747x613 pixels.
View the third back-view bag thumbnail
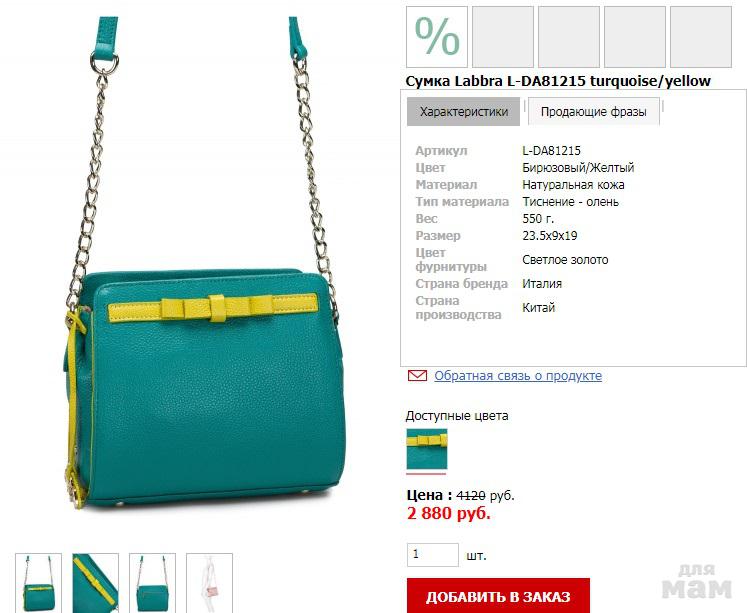[152, 583]
